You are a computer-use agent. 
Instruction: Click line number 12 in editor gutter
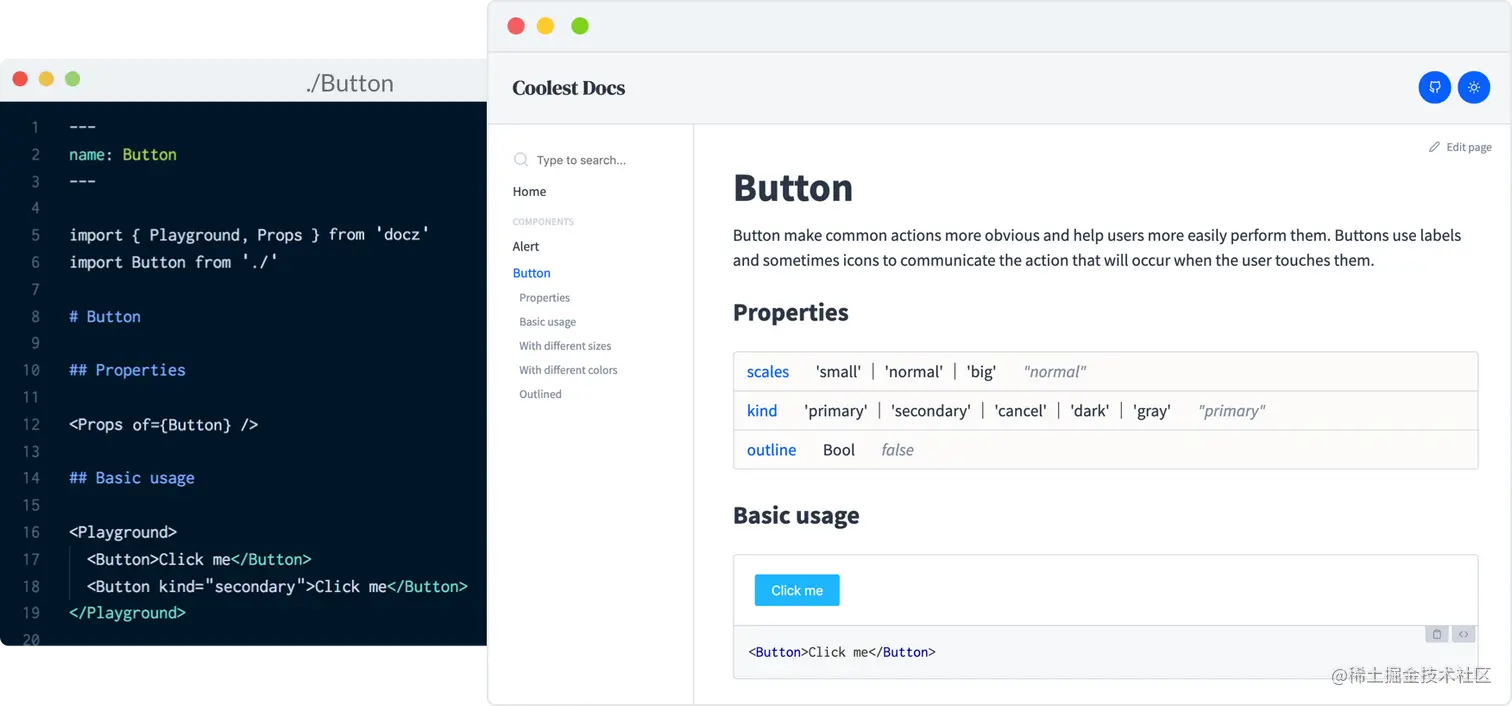coord(31,424)
